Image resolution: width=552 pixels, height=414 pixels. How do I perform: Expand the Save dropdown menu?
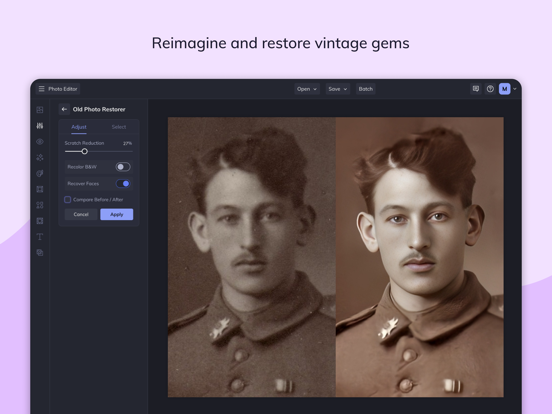click(x=338, y=89)
